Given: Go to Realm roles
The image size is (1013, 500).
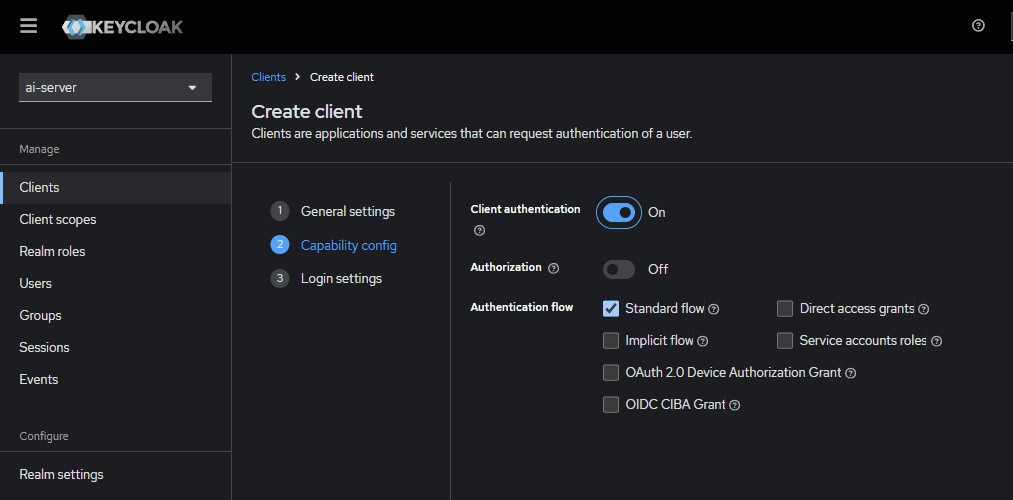Looking at the screenshot, I should (x=116, y=251).
